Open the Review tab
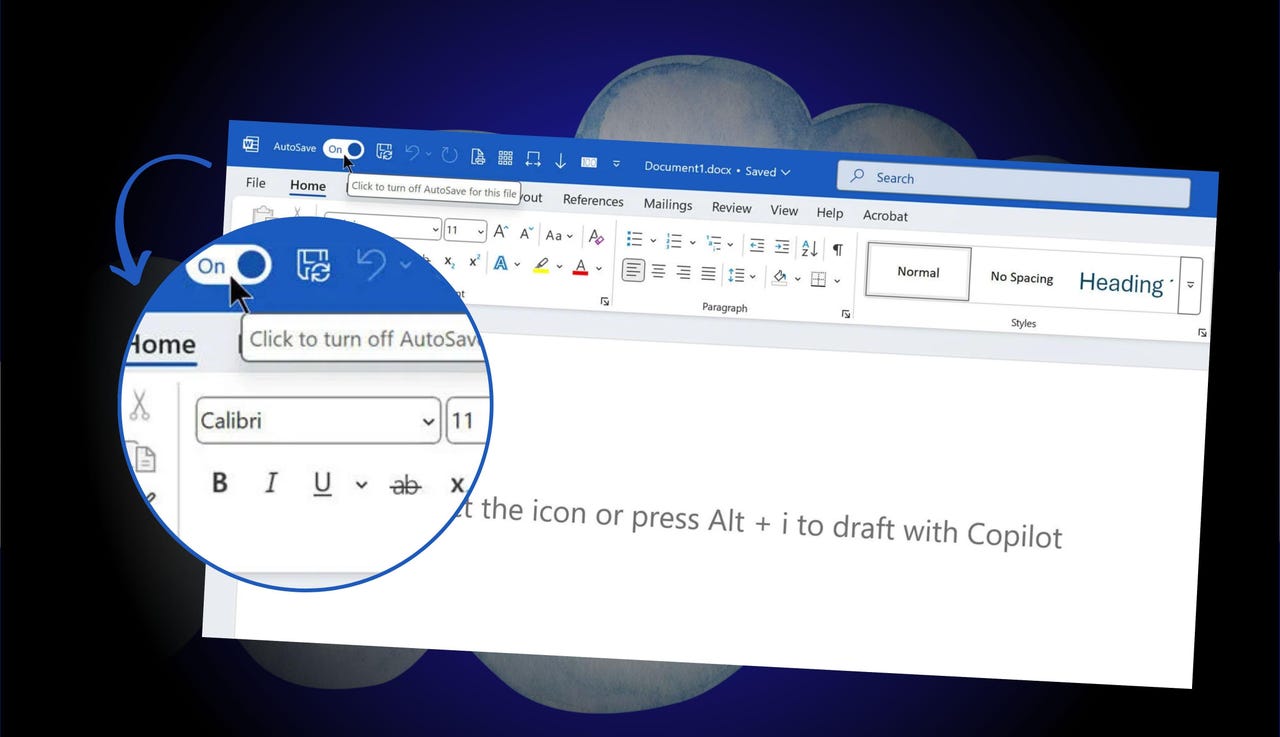The width and height of the screenshot is (1280, 737). (731, 207)
